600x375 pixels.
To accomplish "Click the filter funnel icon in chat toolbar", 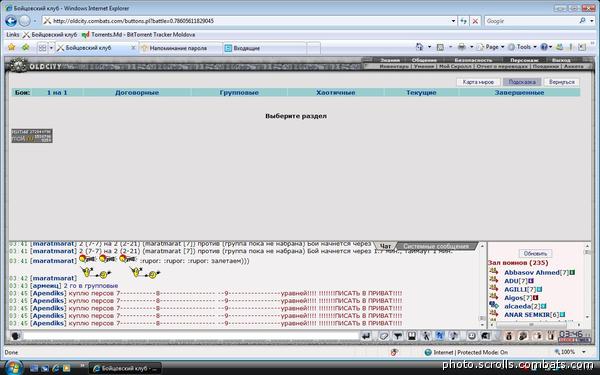I will pos(398,336).
